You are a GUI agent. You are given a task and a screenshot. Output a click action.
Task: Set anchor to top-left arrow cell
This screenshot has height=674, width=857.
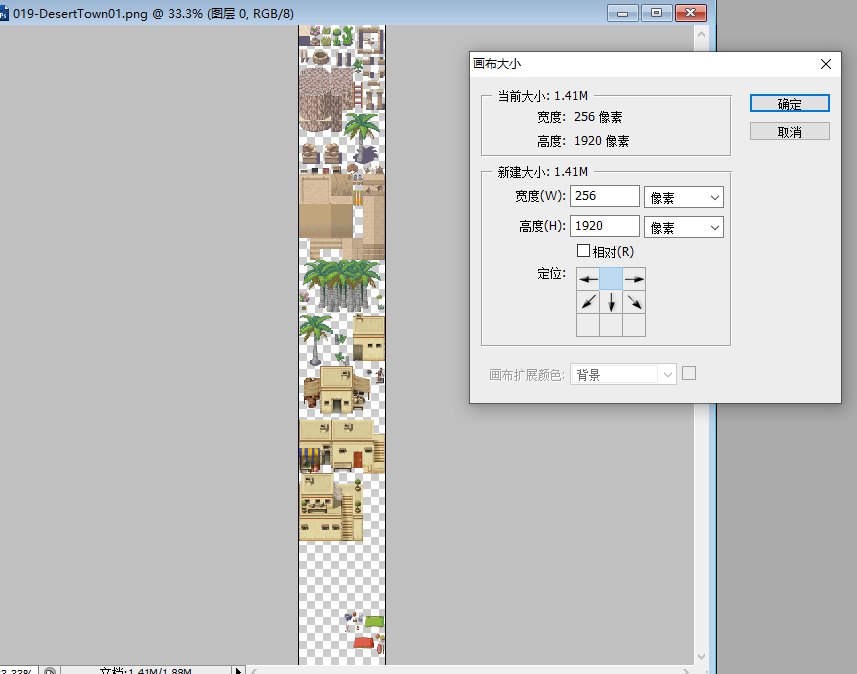click(x=588, y=279)
